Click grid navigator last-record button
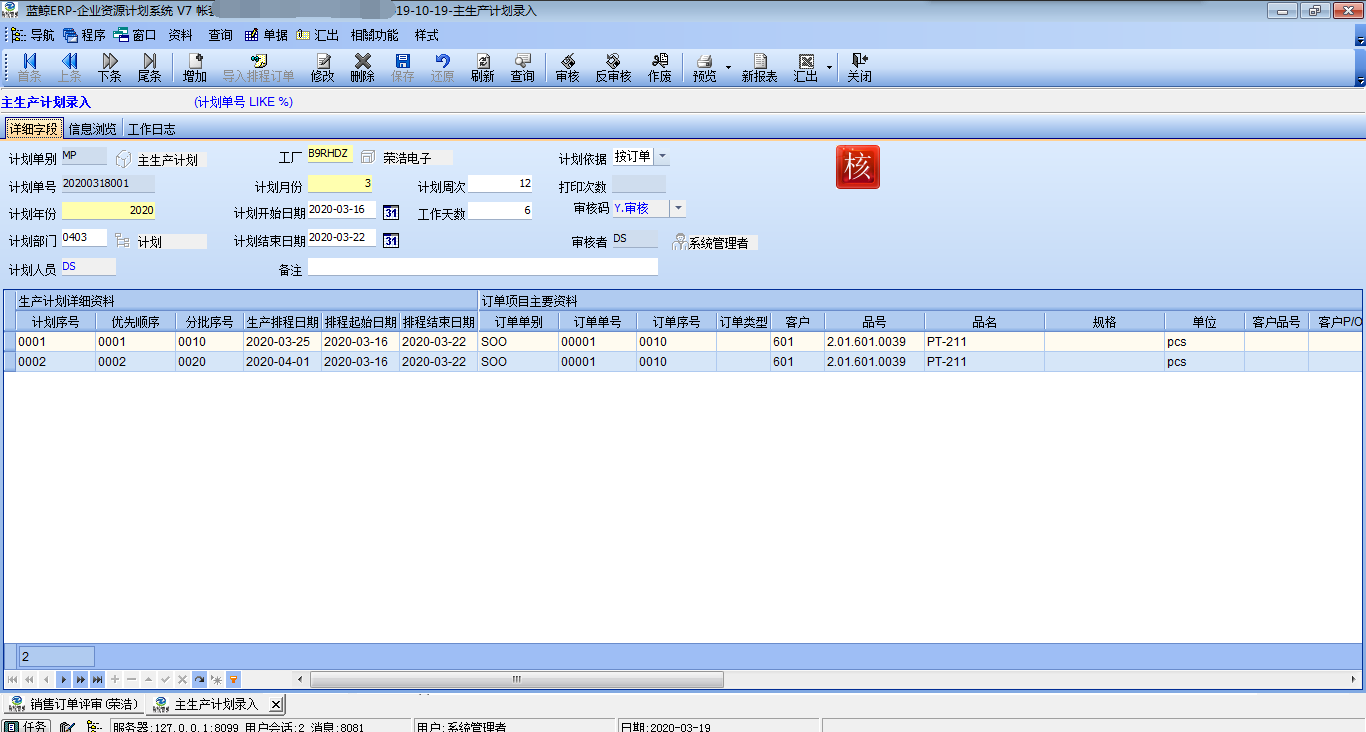Screen dimensions: 1366x732 tap(97, 679)
